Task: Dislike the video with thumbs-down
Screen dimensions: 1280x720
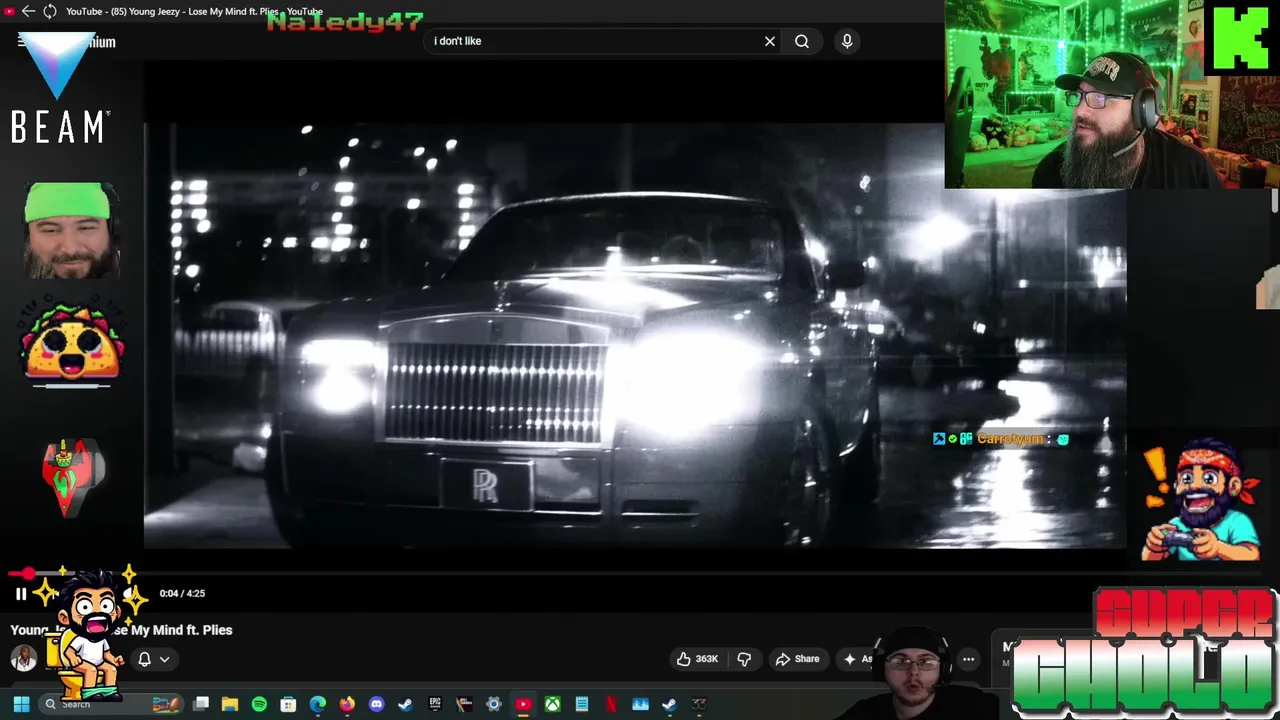Action: pyautogui.click(x=744, y=659)
